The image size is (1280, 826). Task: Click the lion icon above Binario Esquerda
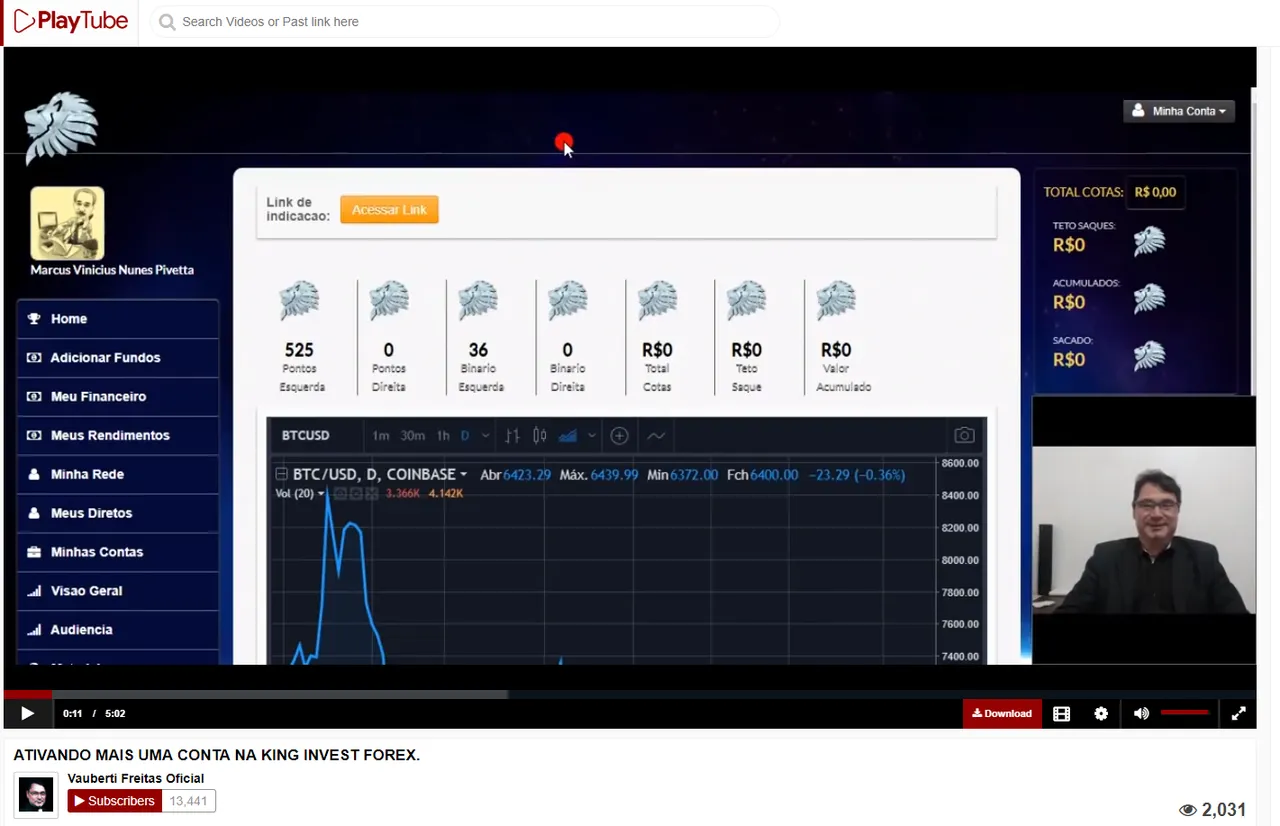tap(478, 300)
